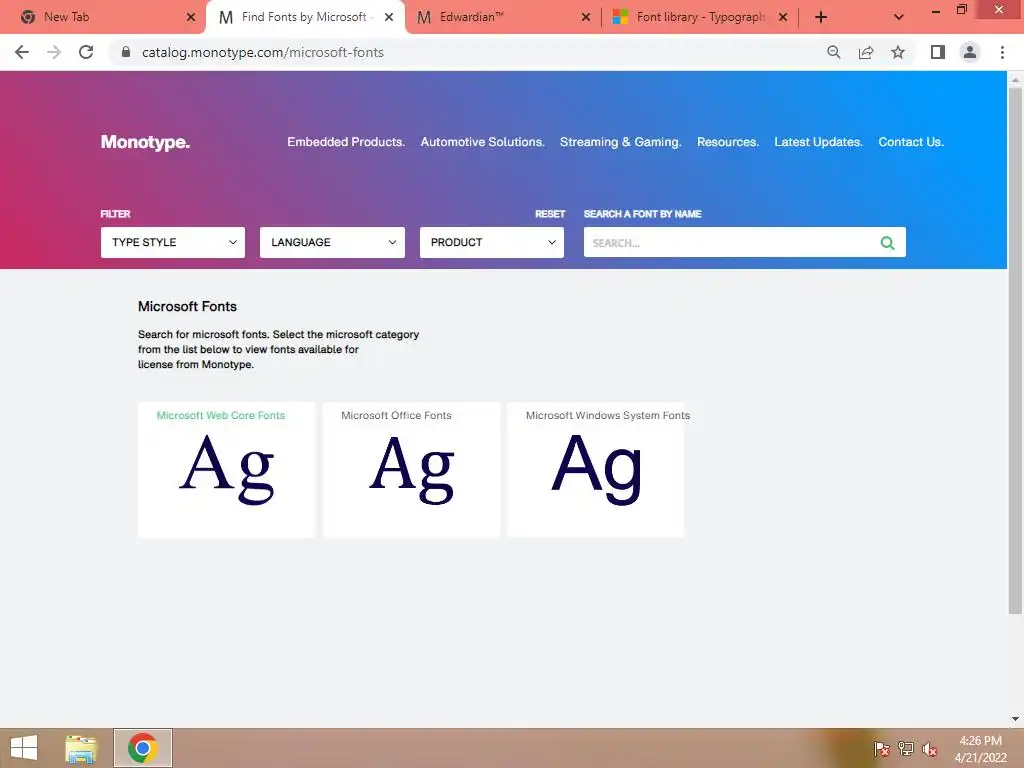Open Resources menu item

(x=728, y=142)
